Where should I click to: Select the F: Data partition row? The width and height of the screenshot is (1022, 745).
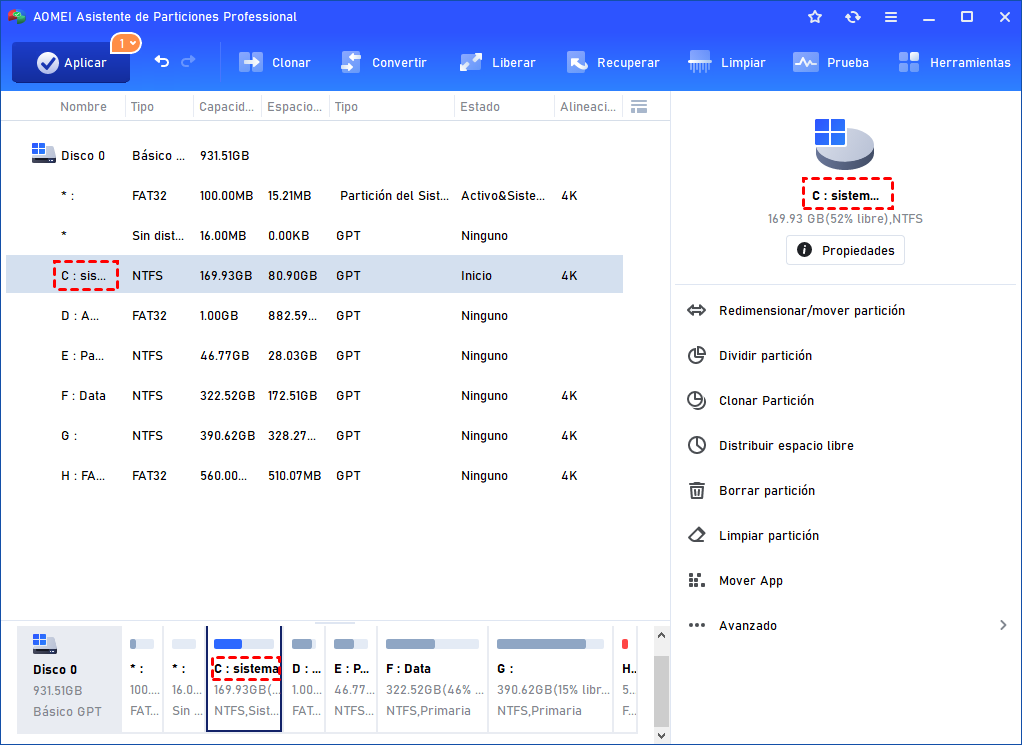click(x=314, y=396)
